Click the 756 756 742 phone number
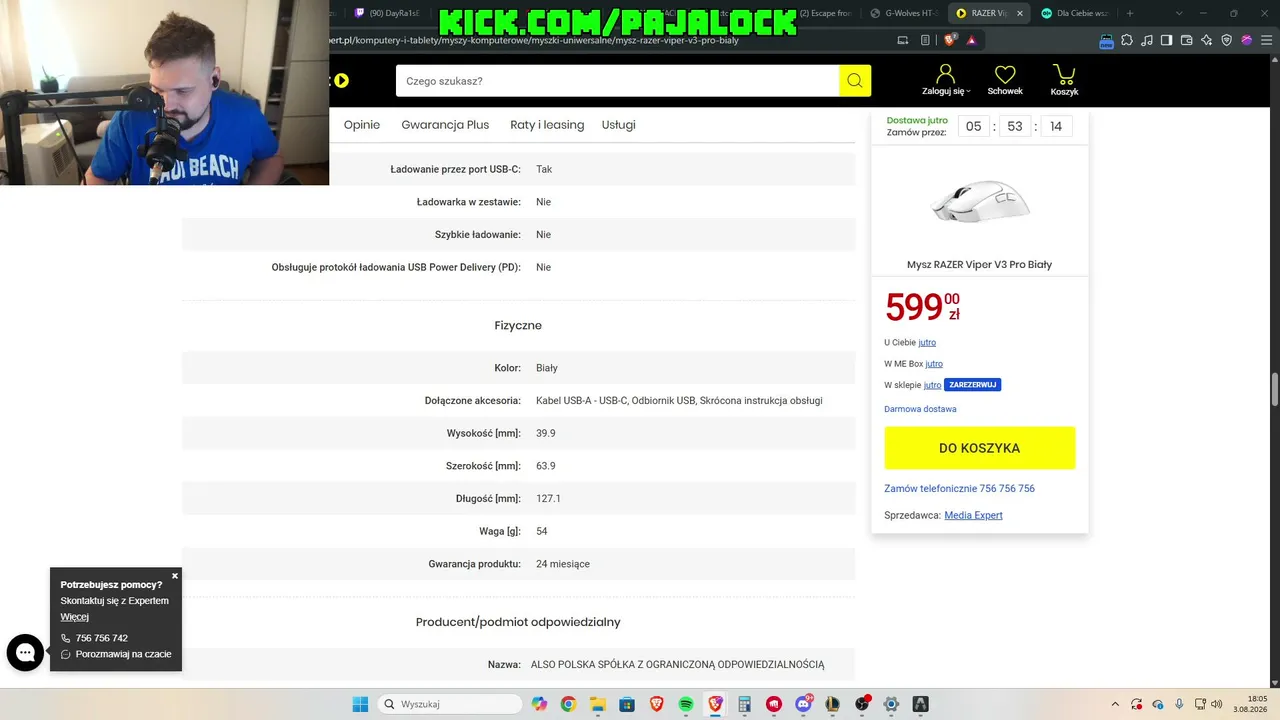Image resolution: width=1280 pixels, height=720 pixels. pyautogui.click(x=102, y=638)
